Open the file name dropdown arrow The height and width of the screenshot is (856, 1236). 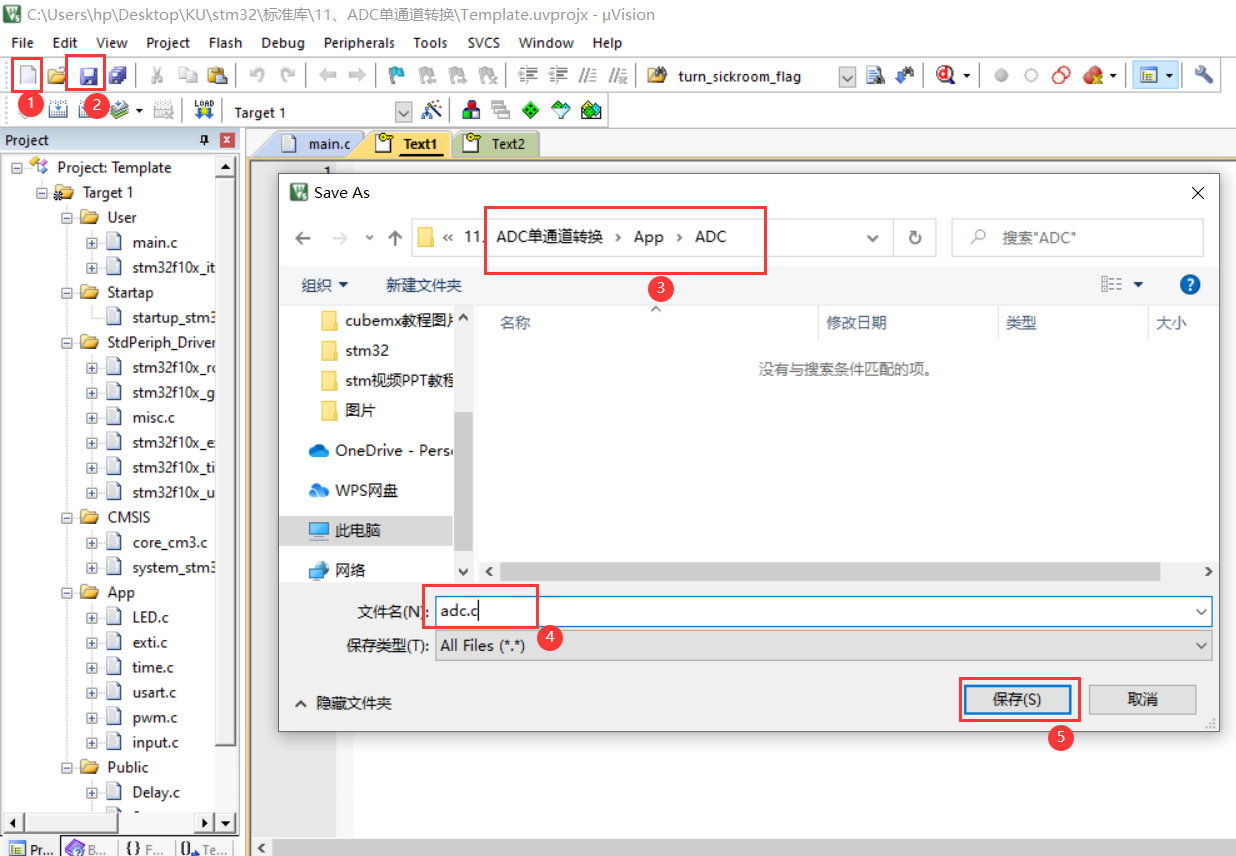(x=1201, y=611)
